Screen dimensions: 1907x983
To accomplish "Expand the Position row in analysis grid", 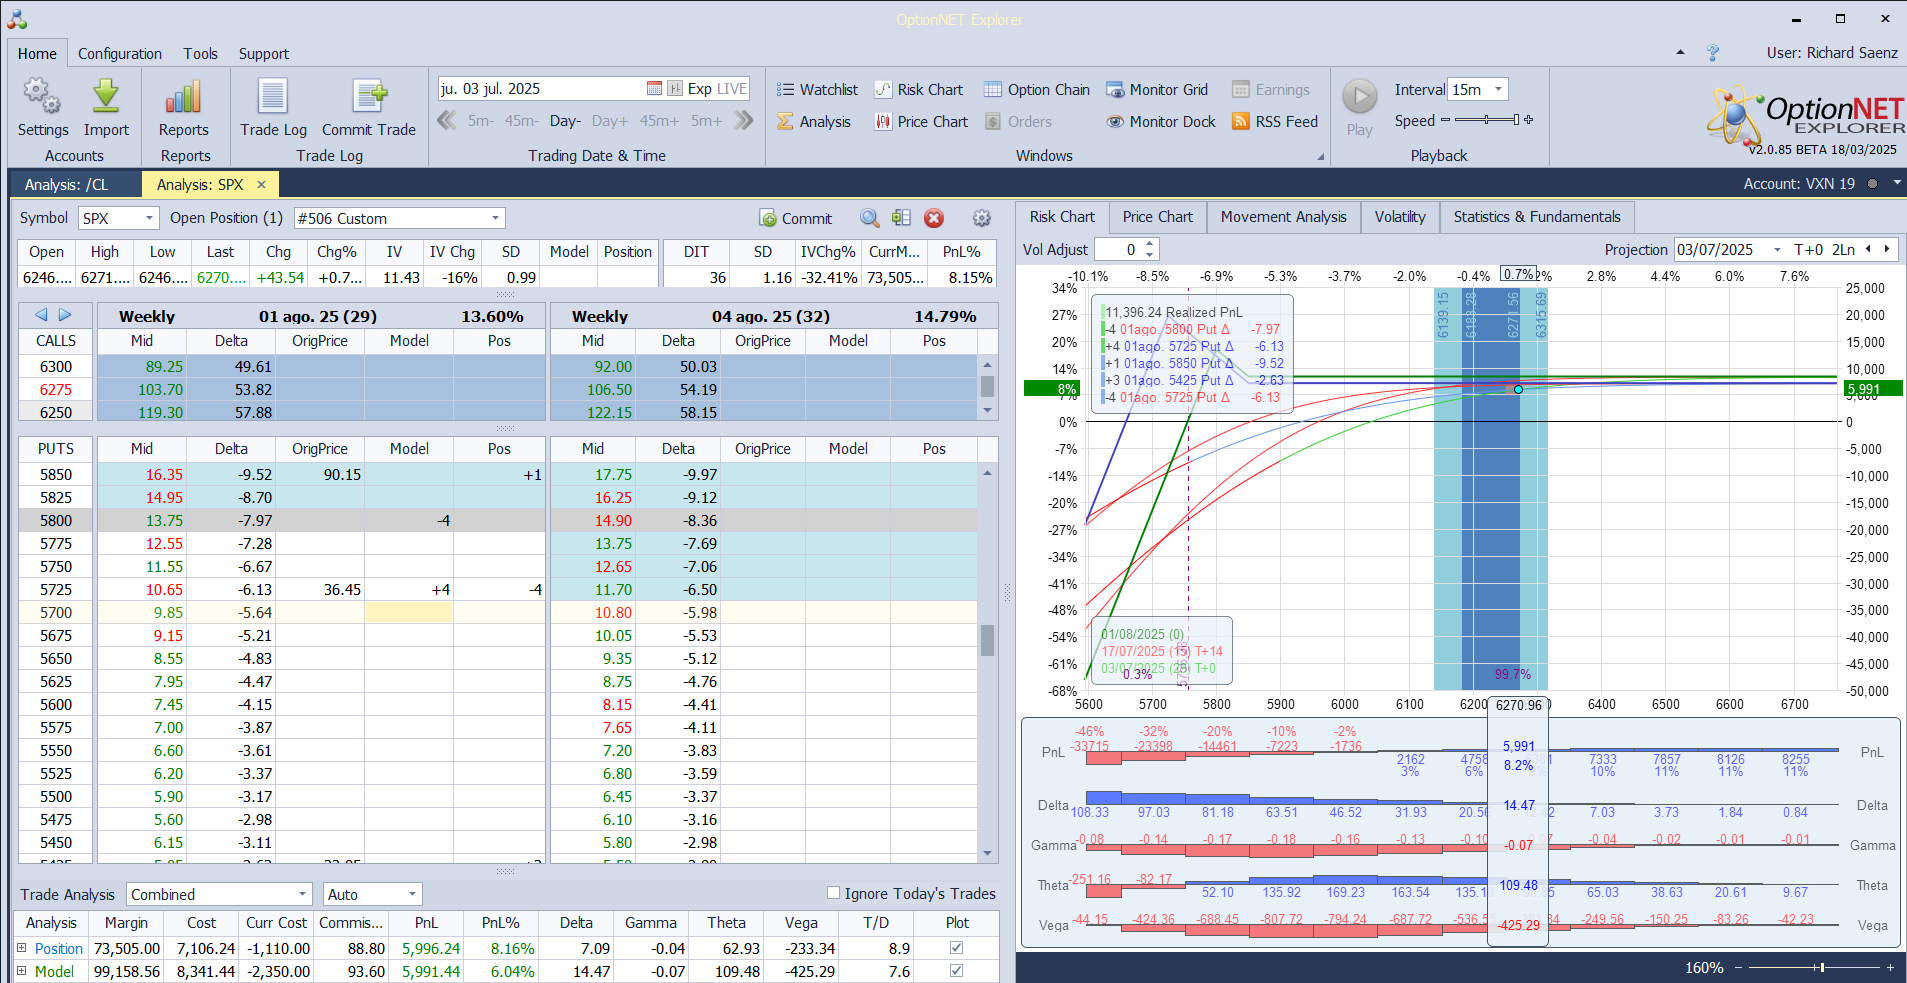I will click(x=22, y=948).
